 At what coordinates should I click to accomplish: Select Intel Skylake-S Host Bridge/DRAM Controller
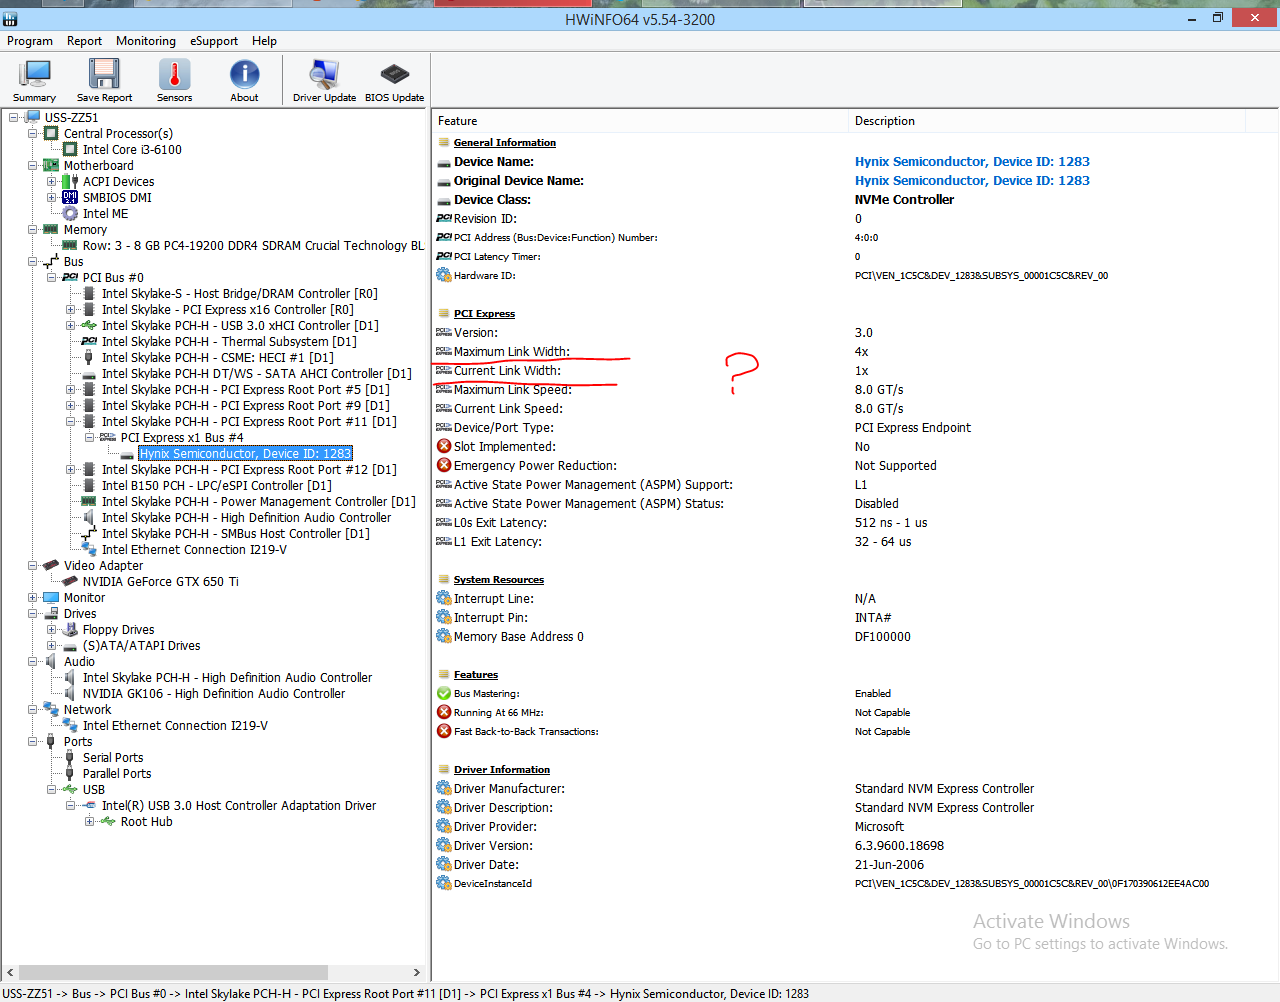(240, 294)
